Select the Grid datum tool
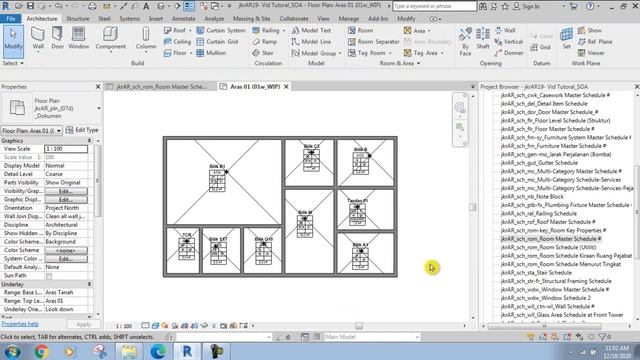 click(x=540, y=47)
